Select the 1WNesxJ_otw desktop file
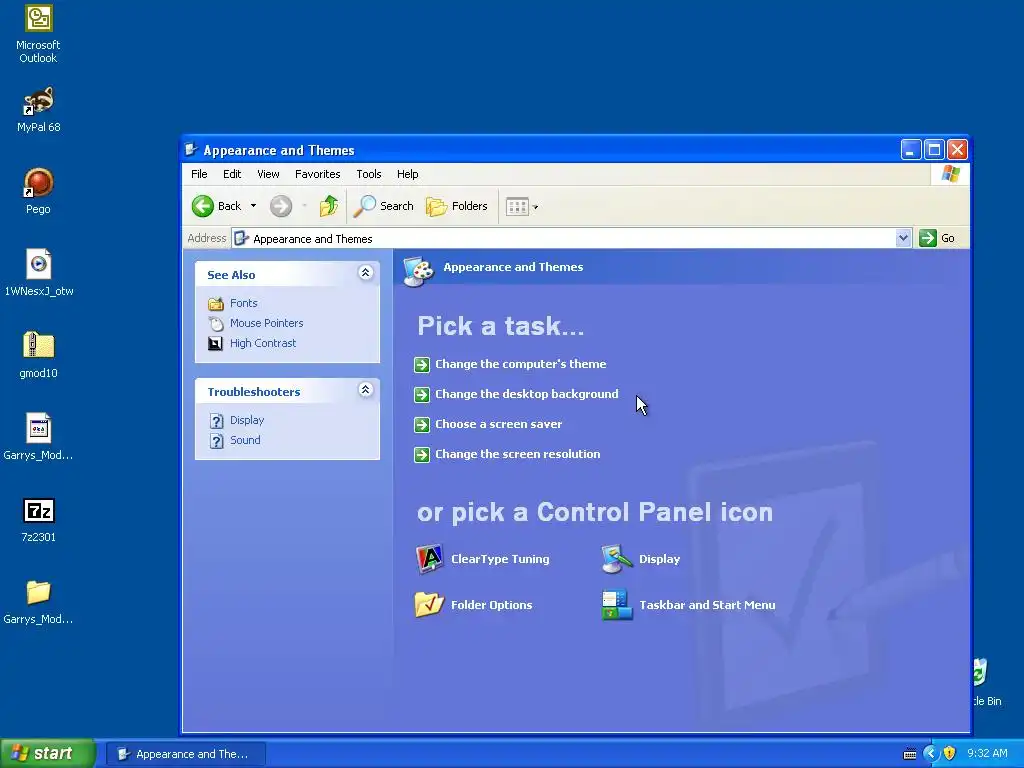Viewport: 1024px width, 768px height. [x=39, y=274]
